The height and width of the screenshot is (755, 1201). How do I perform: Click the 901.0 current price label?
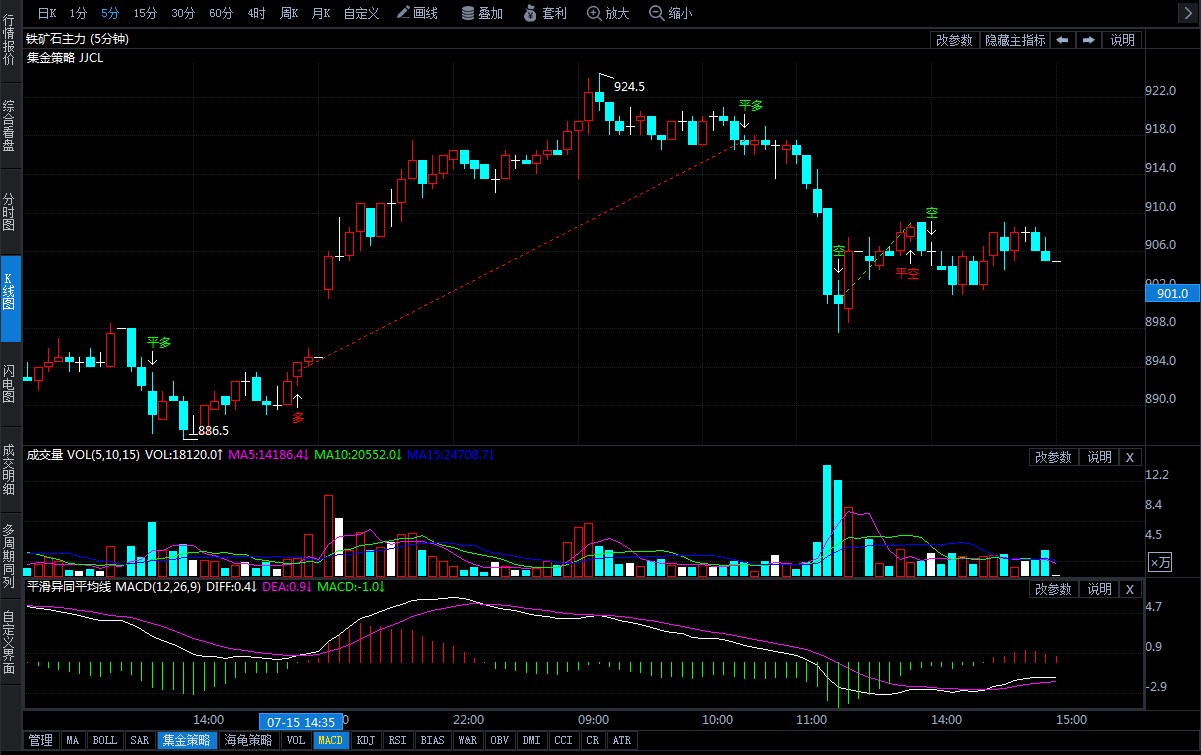(1171, 293)
